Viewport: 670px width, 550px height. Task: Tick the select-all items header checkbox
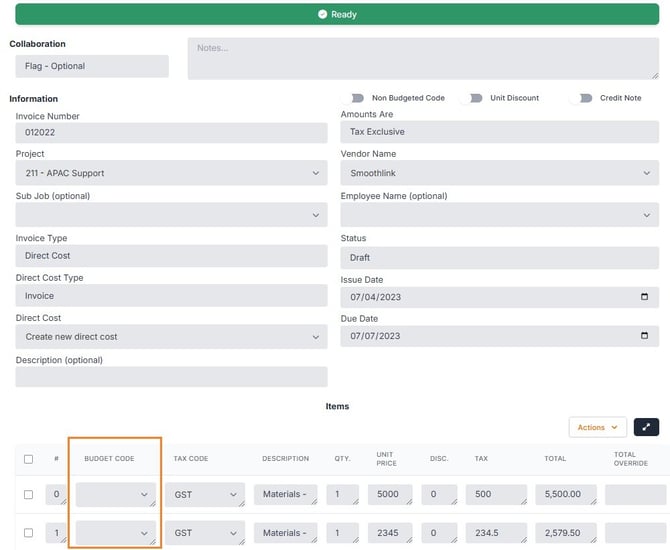[x=29, y=459]
